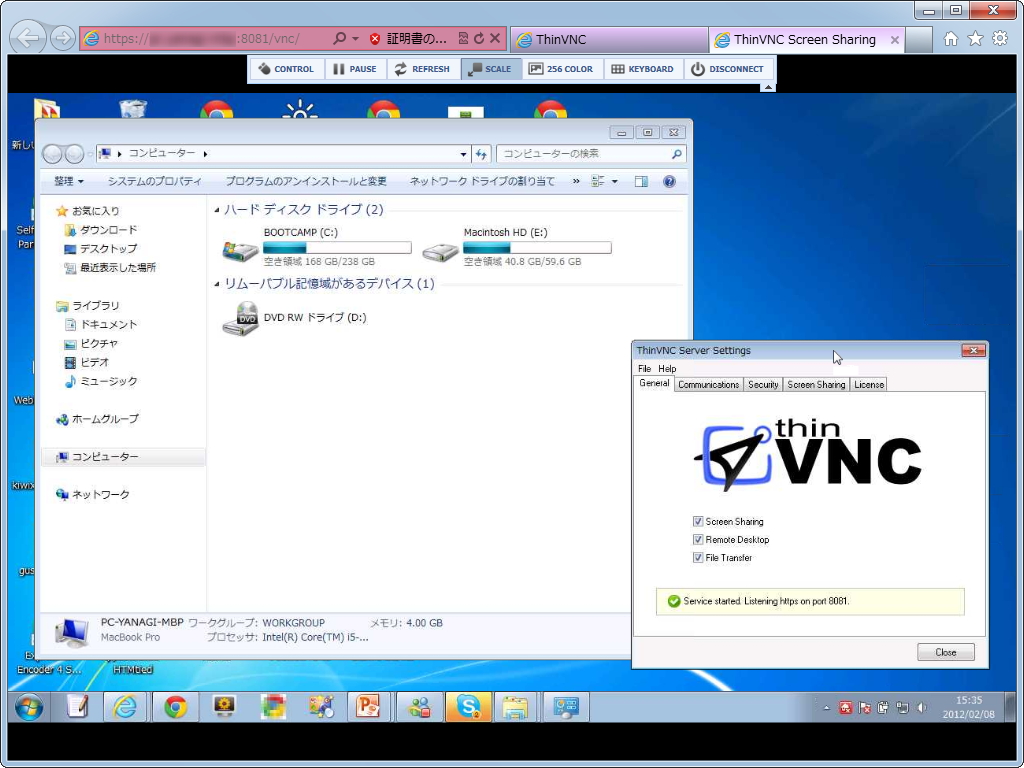1024x768 pixels.
Task: Disable File Transfer in ThinVNC settings
Action: tap(698, 557)
